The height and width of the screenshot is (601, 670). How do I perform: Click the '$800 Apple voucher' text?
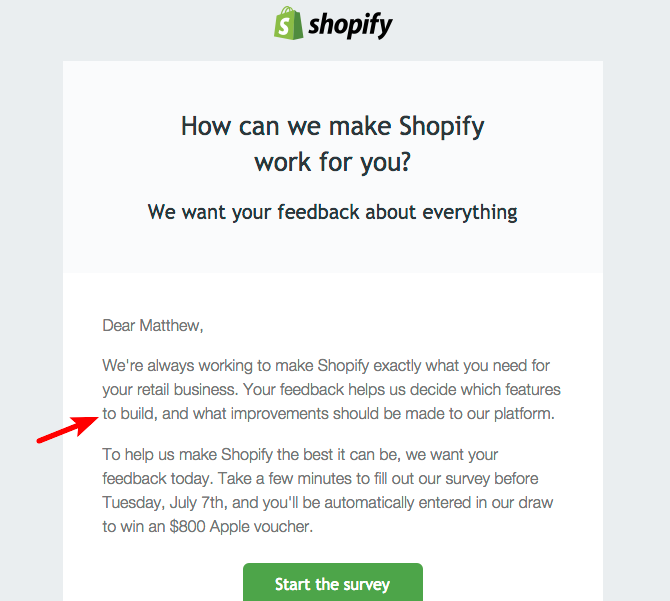pyautogui.click(x=241, y=527)
